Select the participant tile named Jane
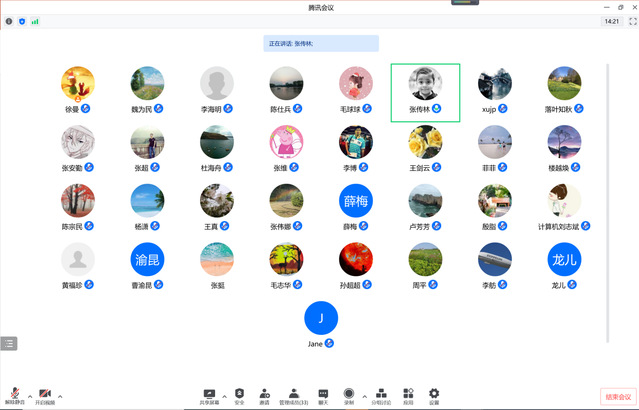 coord(321,320)
